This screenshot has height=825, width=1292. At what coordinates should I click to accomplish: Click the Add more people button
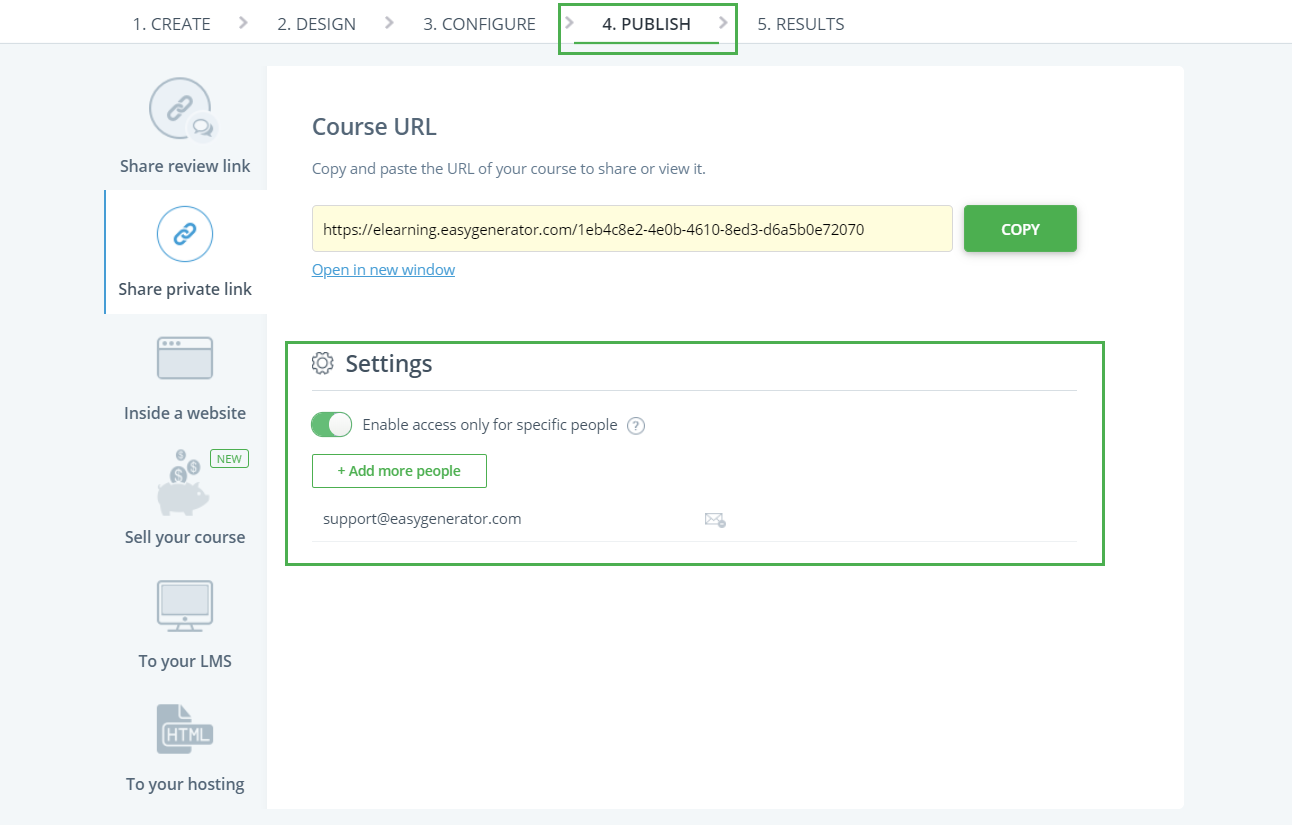click(x=399, y=471)
